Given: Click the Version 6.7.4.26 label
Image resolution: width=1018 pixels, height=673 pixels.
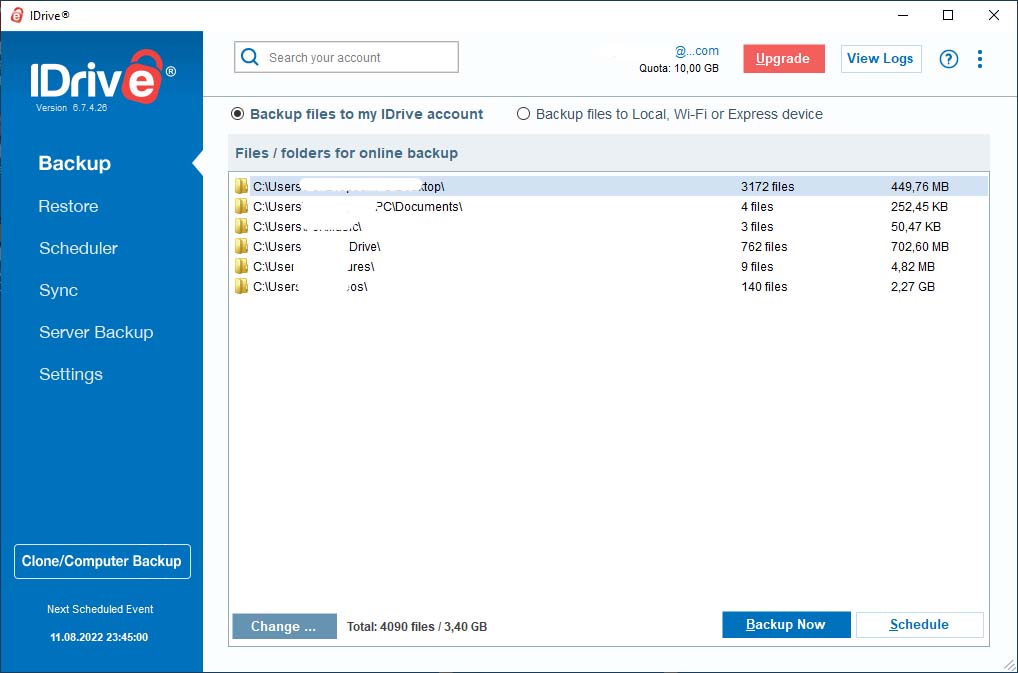Looking at the screenshot, I should click(71, 108).
